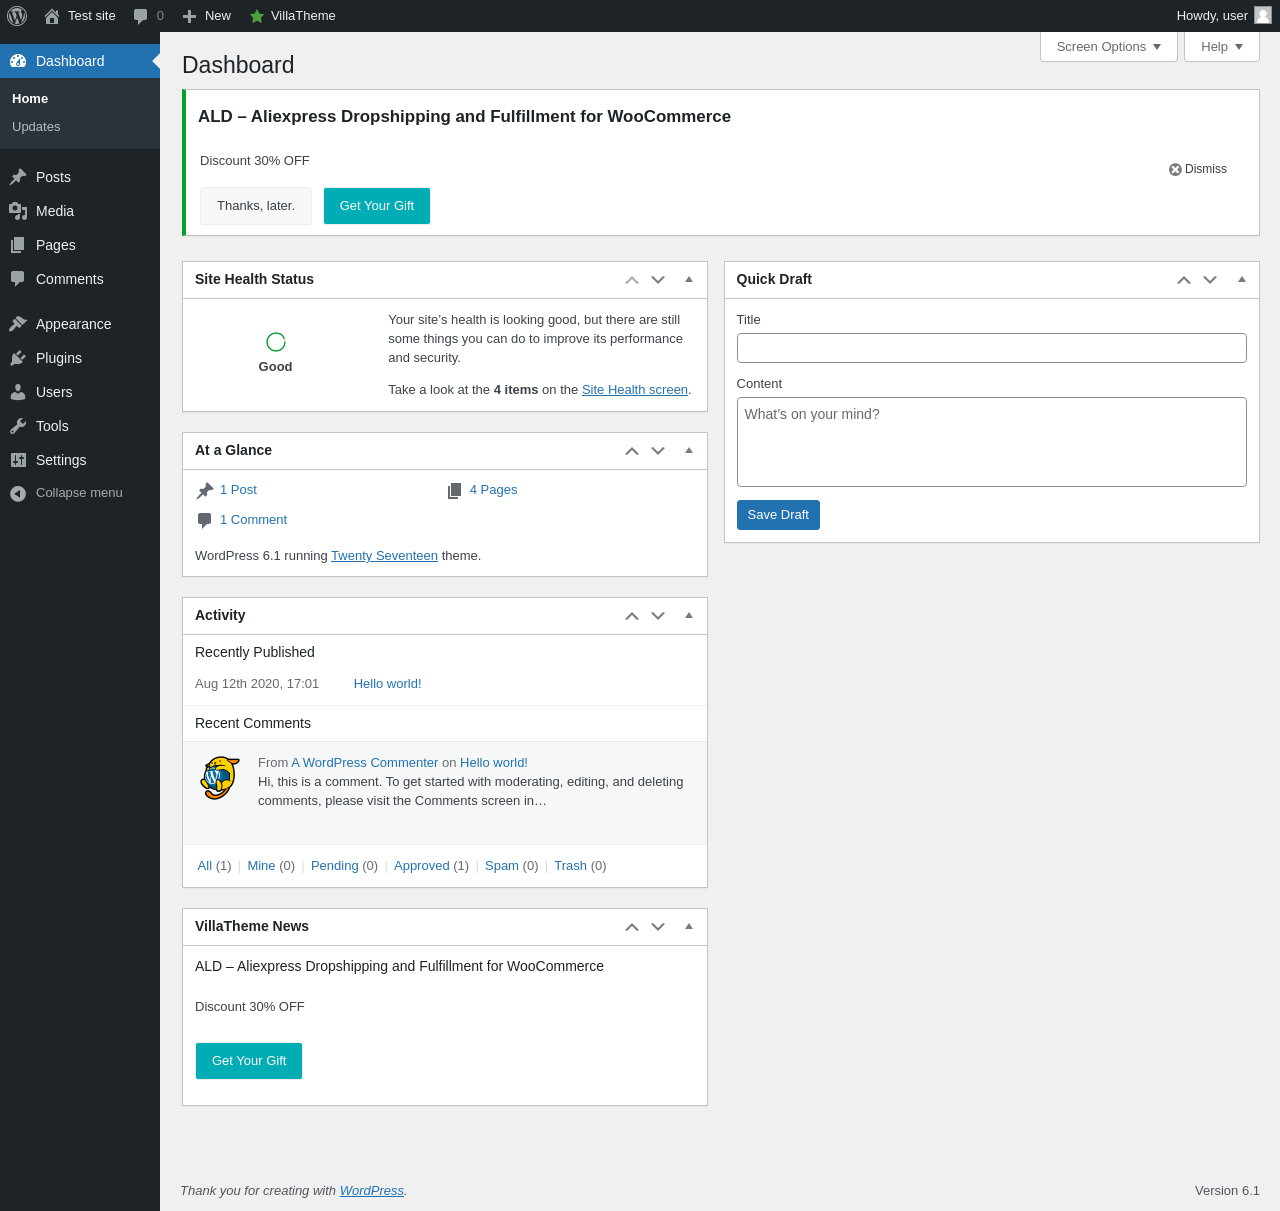Click the home icon beside Test site
Viewport: 1280px width, 1211px height.
(x=52, y=16)
